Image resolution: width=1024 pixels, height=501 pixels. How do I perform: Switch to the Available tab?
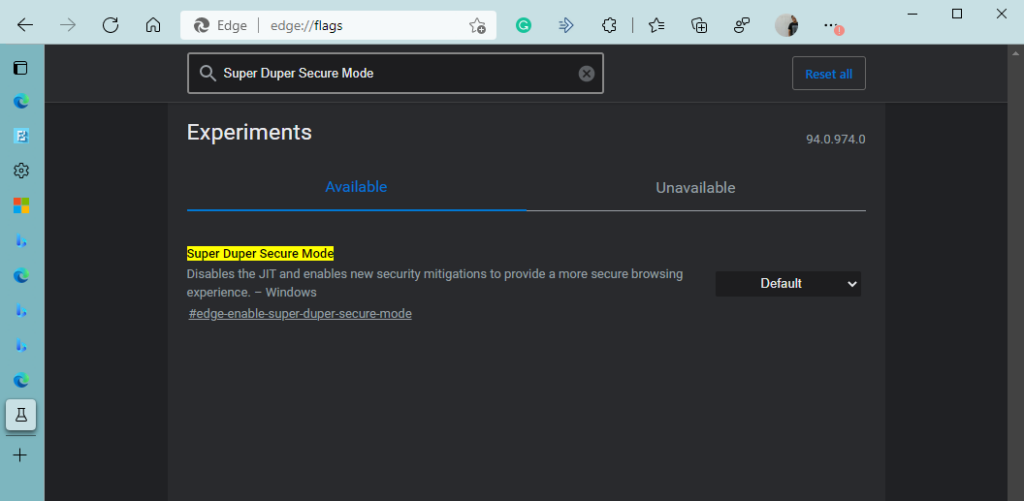(x=356, y=187)
